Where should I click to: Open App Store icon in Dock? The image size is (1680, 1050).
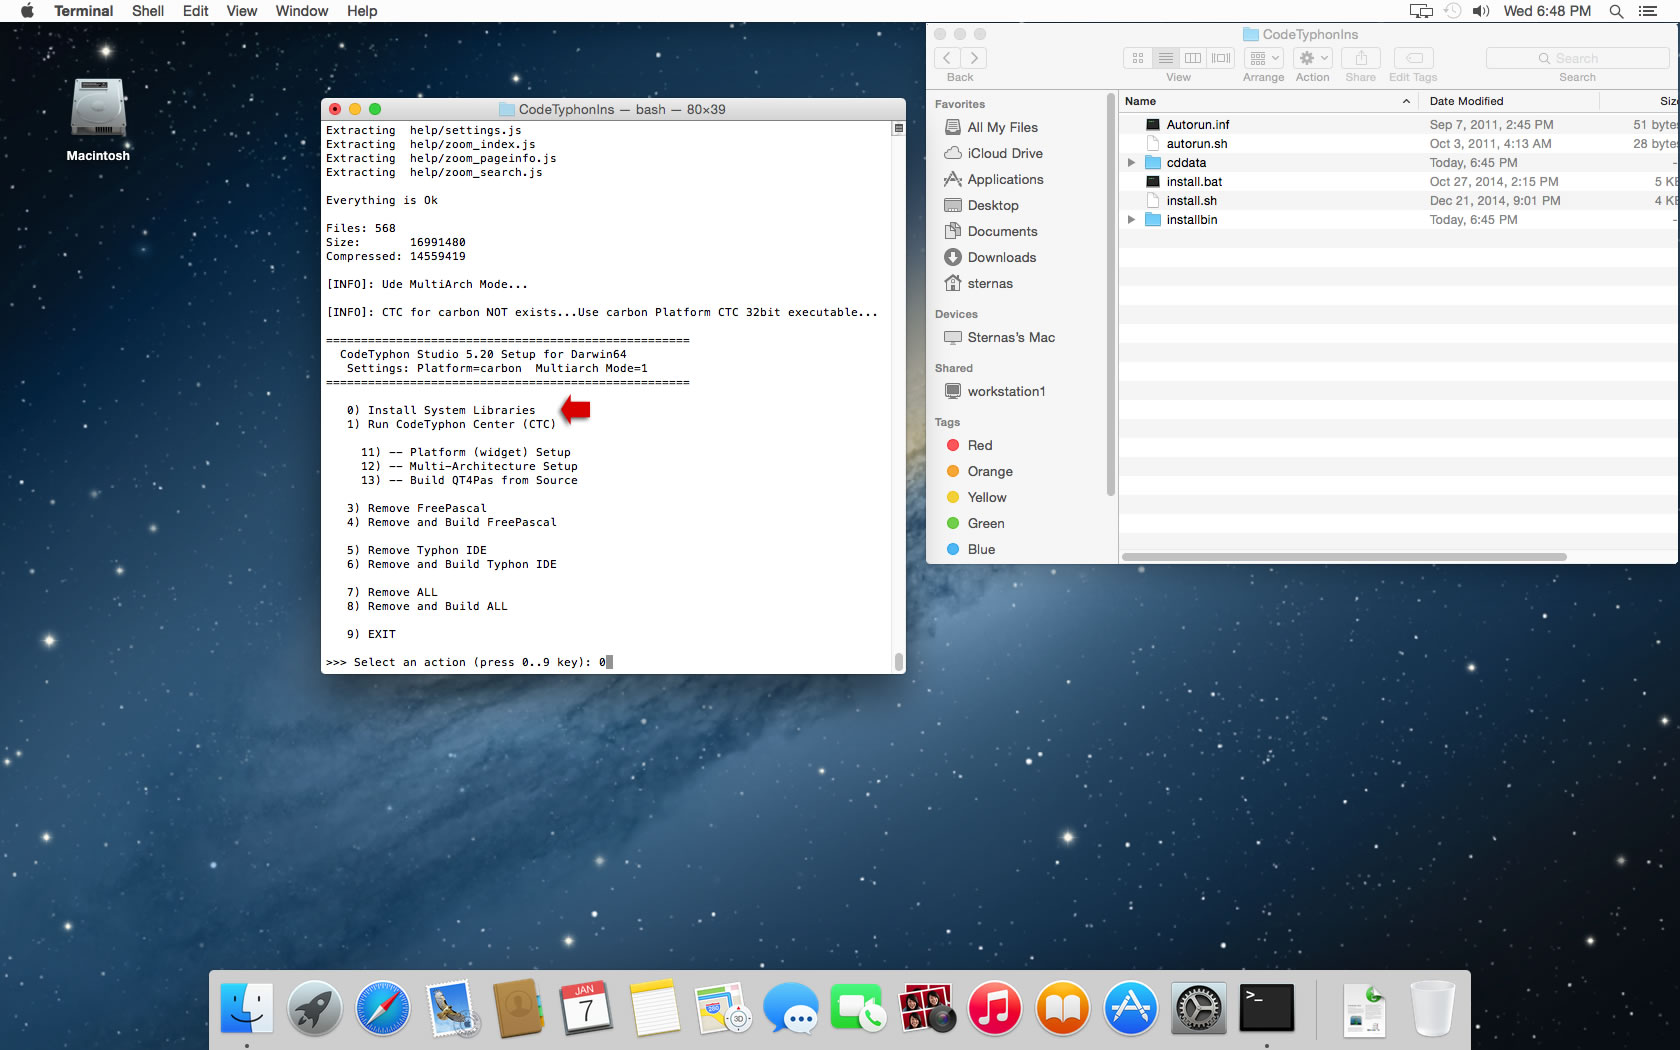(1130, 1007)
